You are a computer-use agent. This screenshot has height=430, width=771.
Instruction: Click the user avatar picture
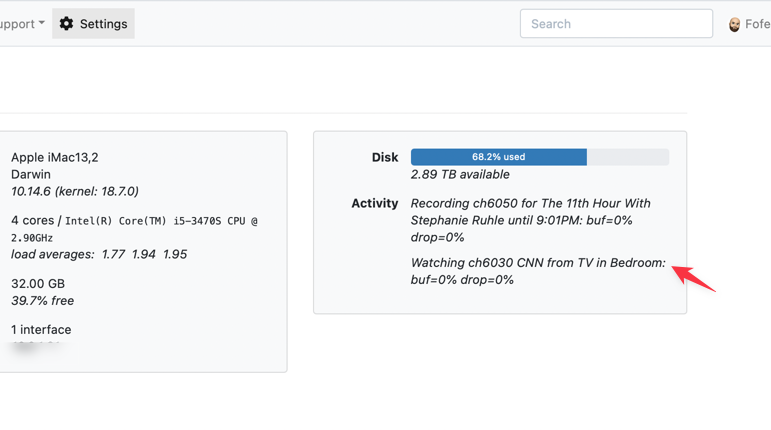pyautogui.click(x=734, y=24)
